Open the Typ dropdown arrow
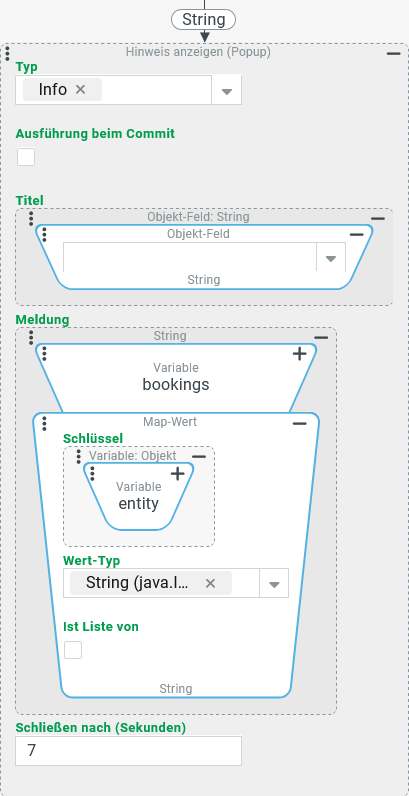Image resolution: width=409 pixels, height=796 pixels. (x=227, y=91)
